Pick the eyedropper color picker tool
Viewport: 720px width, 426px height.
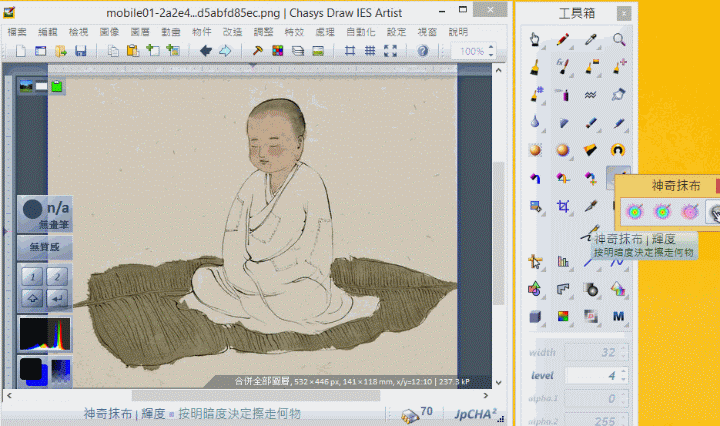click(591, 39)
